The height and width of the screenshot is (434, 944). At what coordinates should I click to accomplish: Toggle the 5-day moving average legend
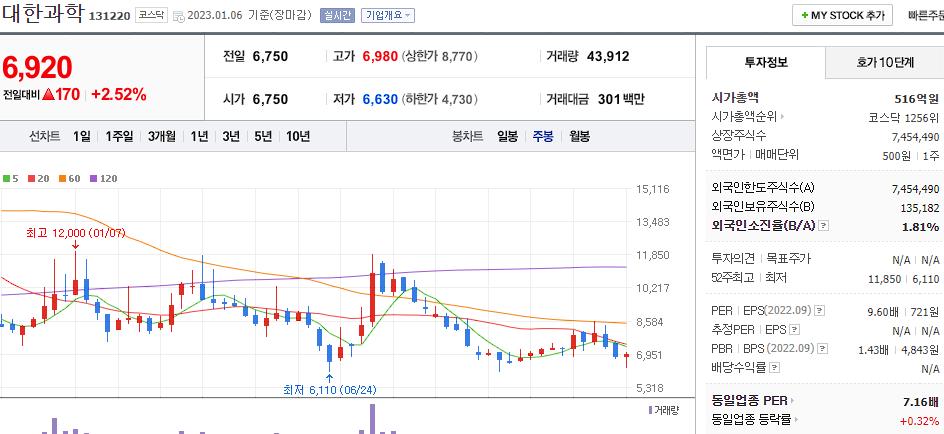coord(11,179)
